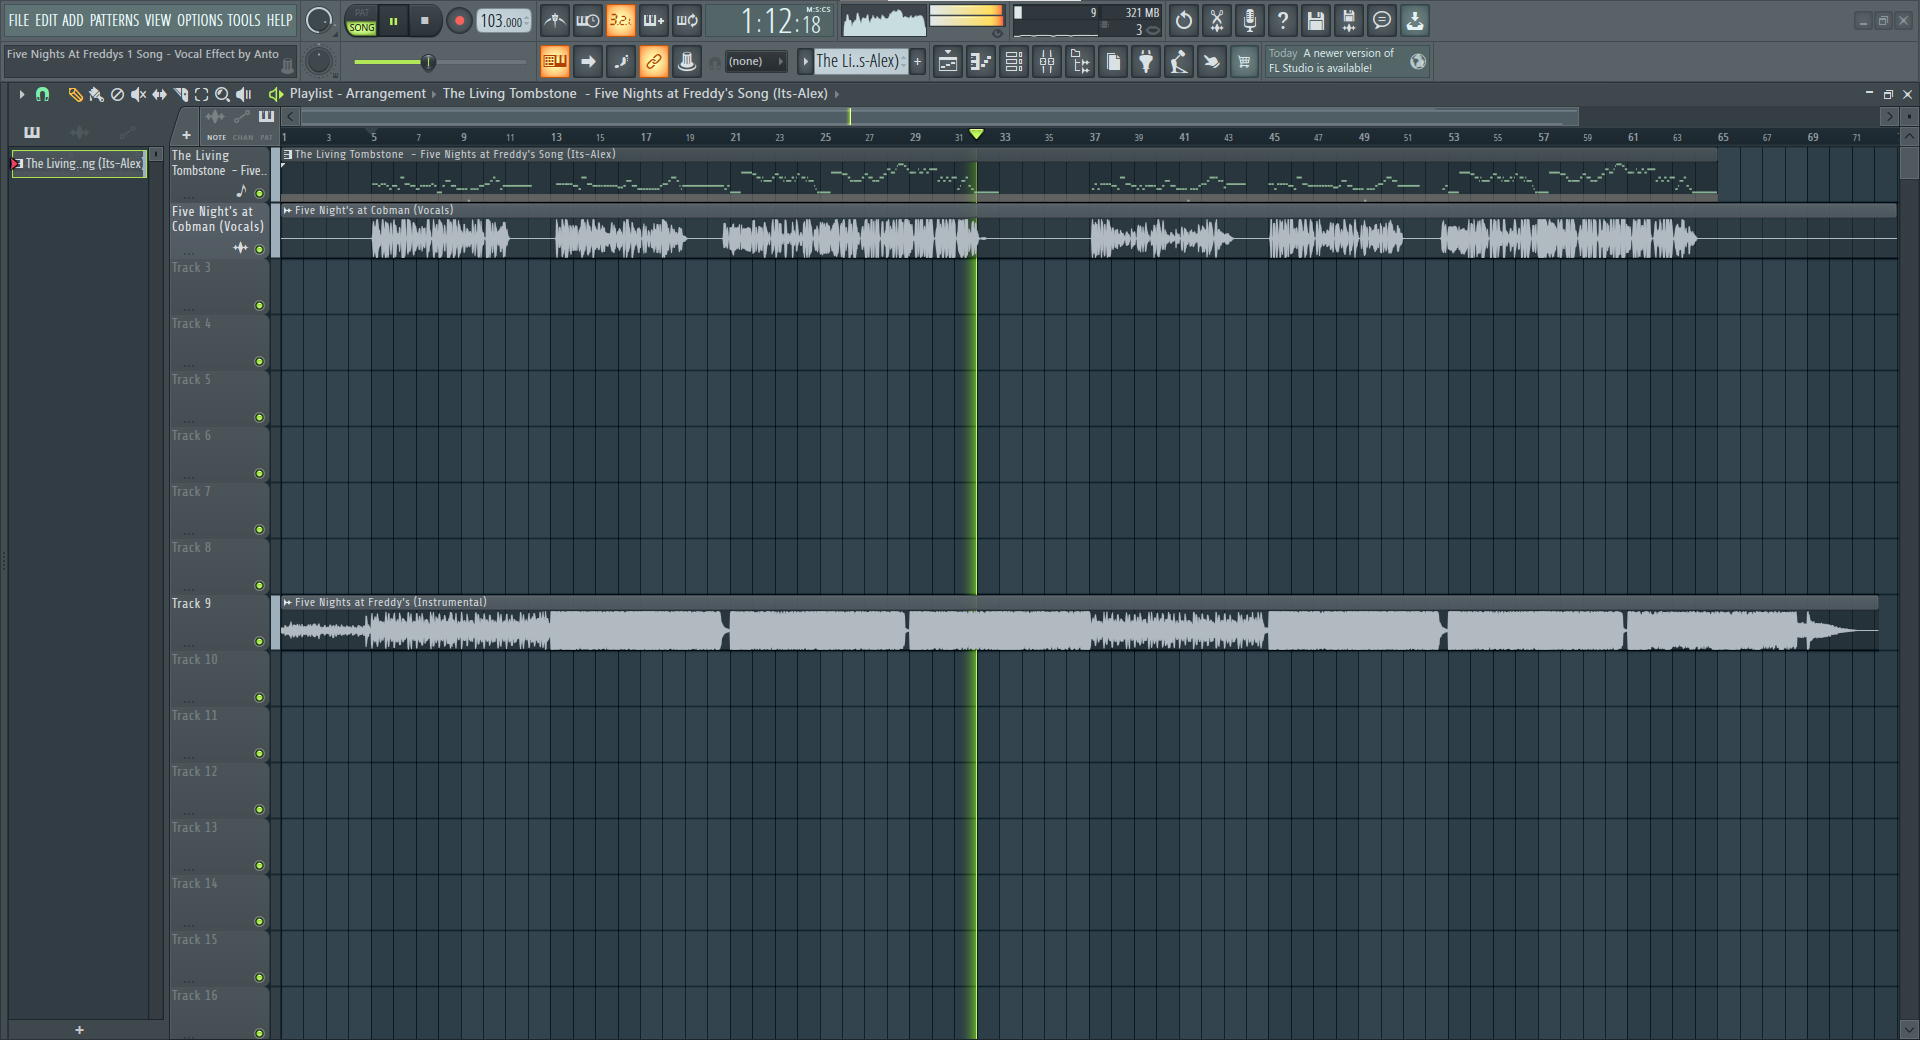Mute Track 9 with its green LED
The image size is (1920, 1040).
(260, 642)
